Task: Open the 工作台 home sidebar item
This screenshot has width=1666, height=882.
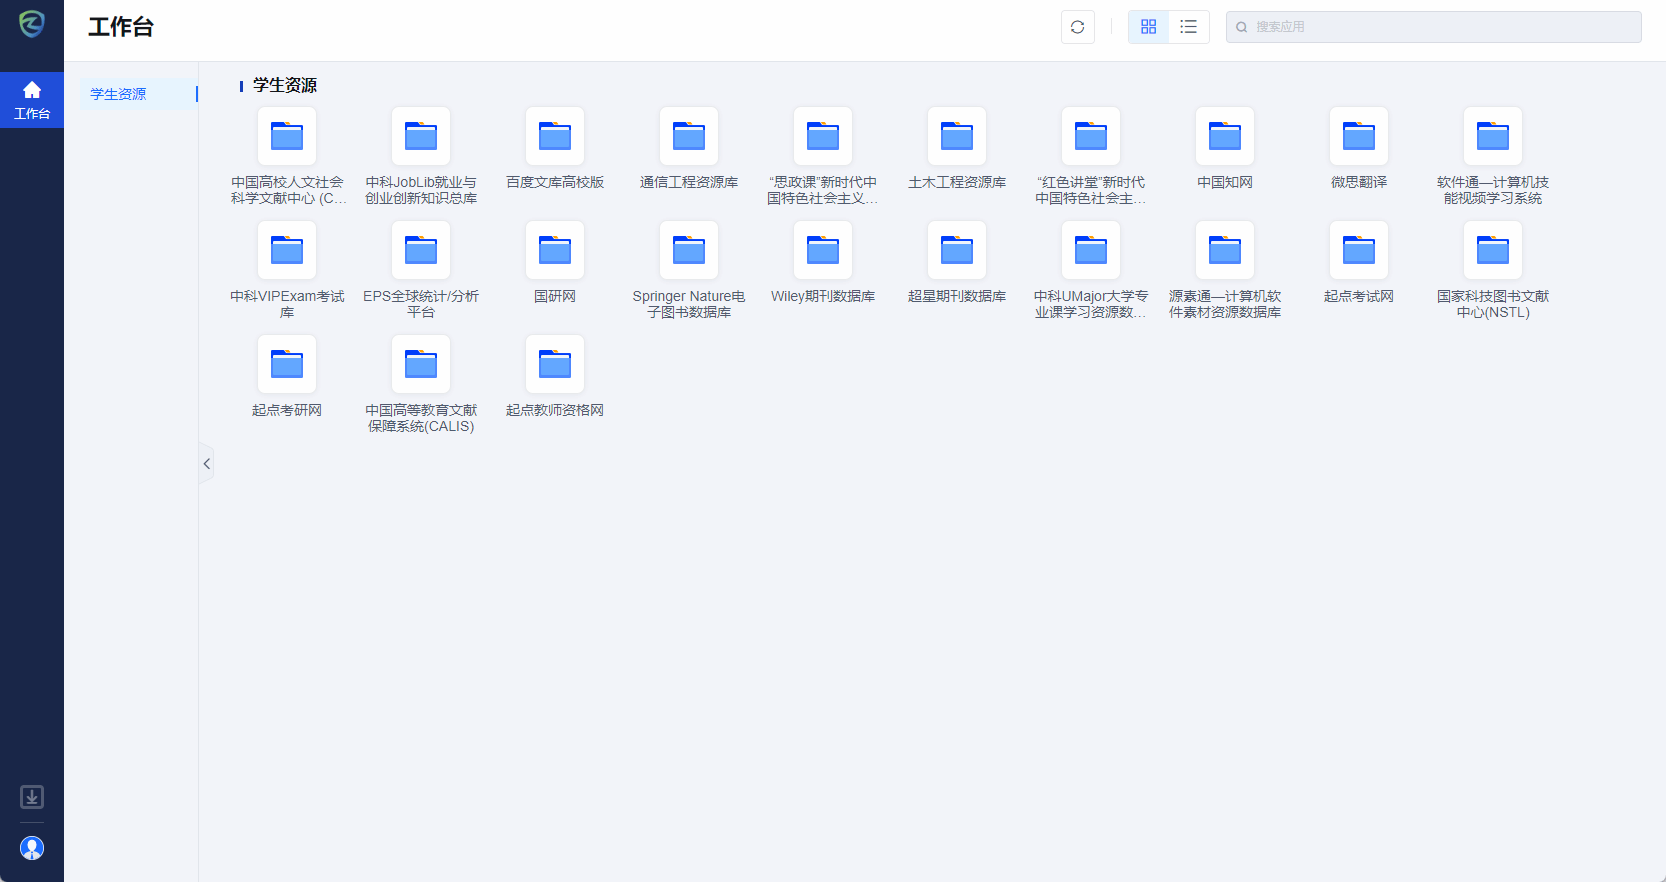Action: tap(32, 100)
